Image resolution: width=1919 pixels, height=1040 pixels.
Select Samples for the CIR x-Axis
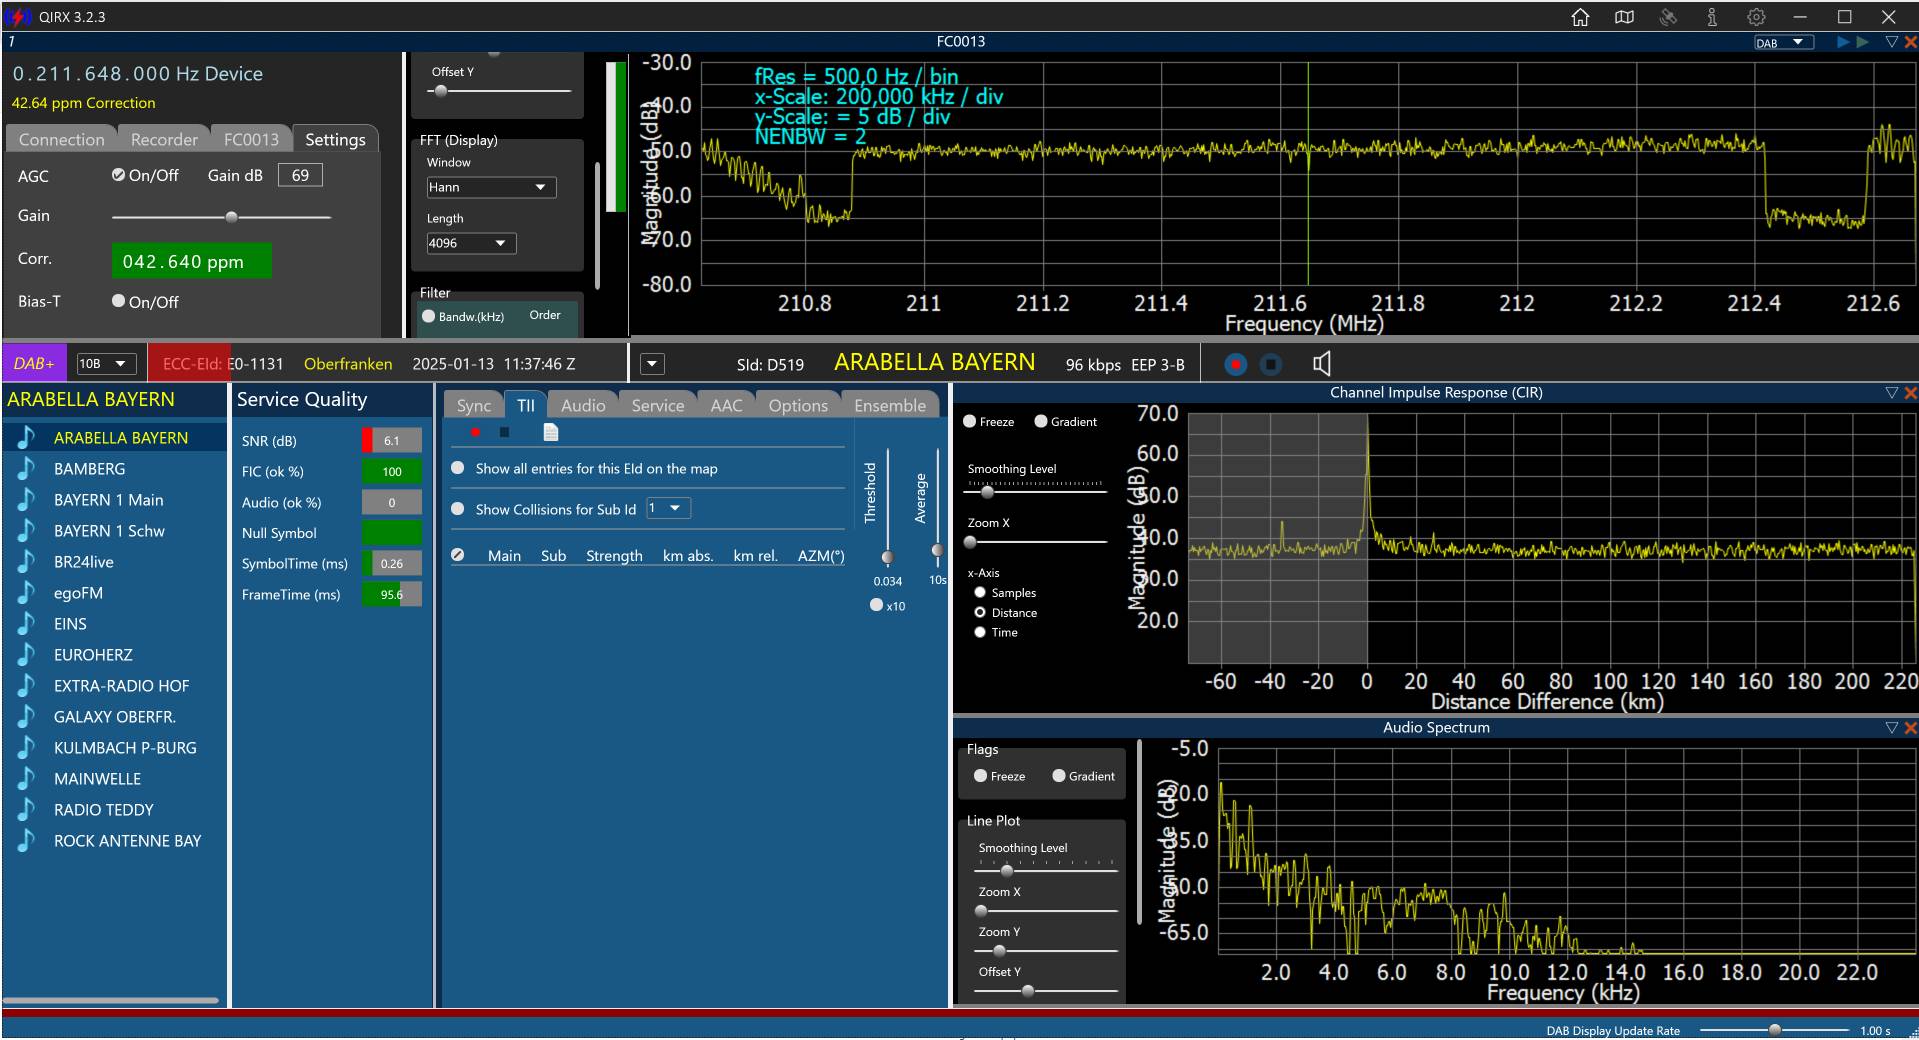pos(980,593)
